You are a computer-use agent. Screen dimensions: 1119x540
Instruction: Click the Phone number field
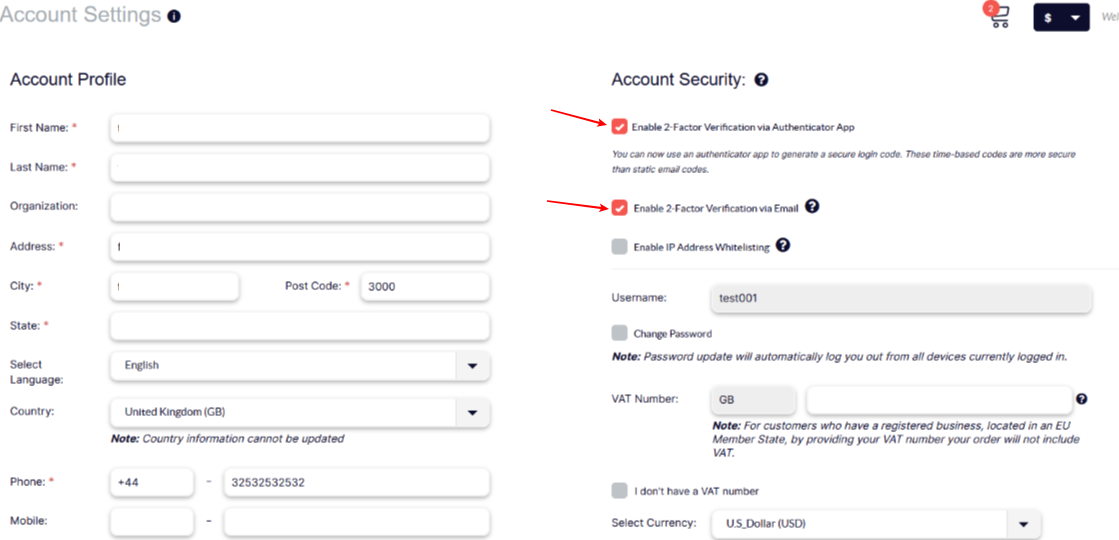point(356,482)
